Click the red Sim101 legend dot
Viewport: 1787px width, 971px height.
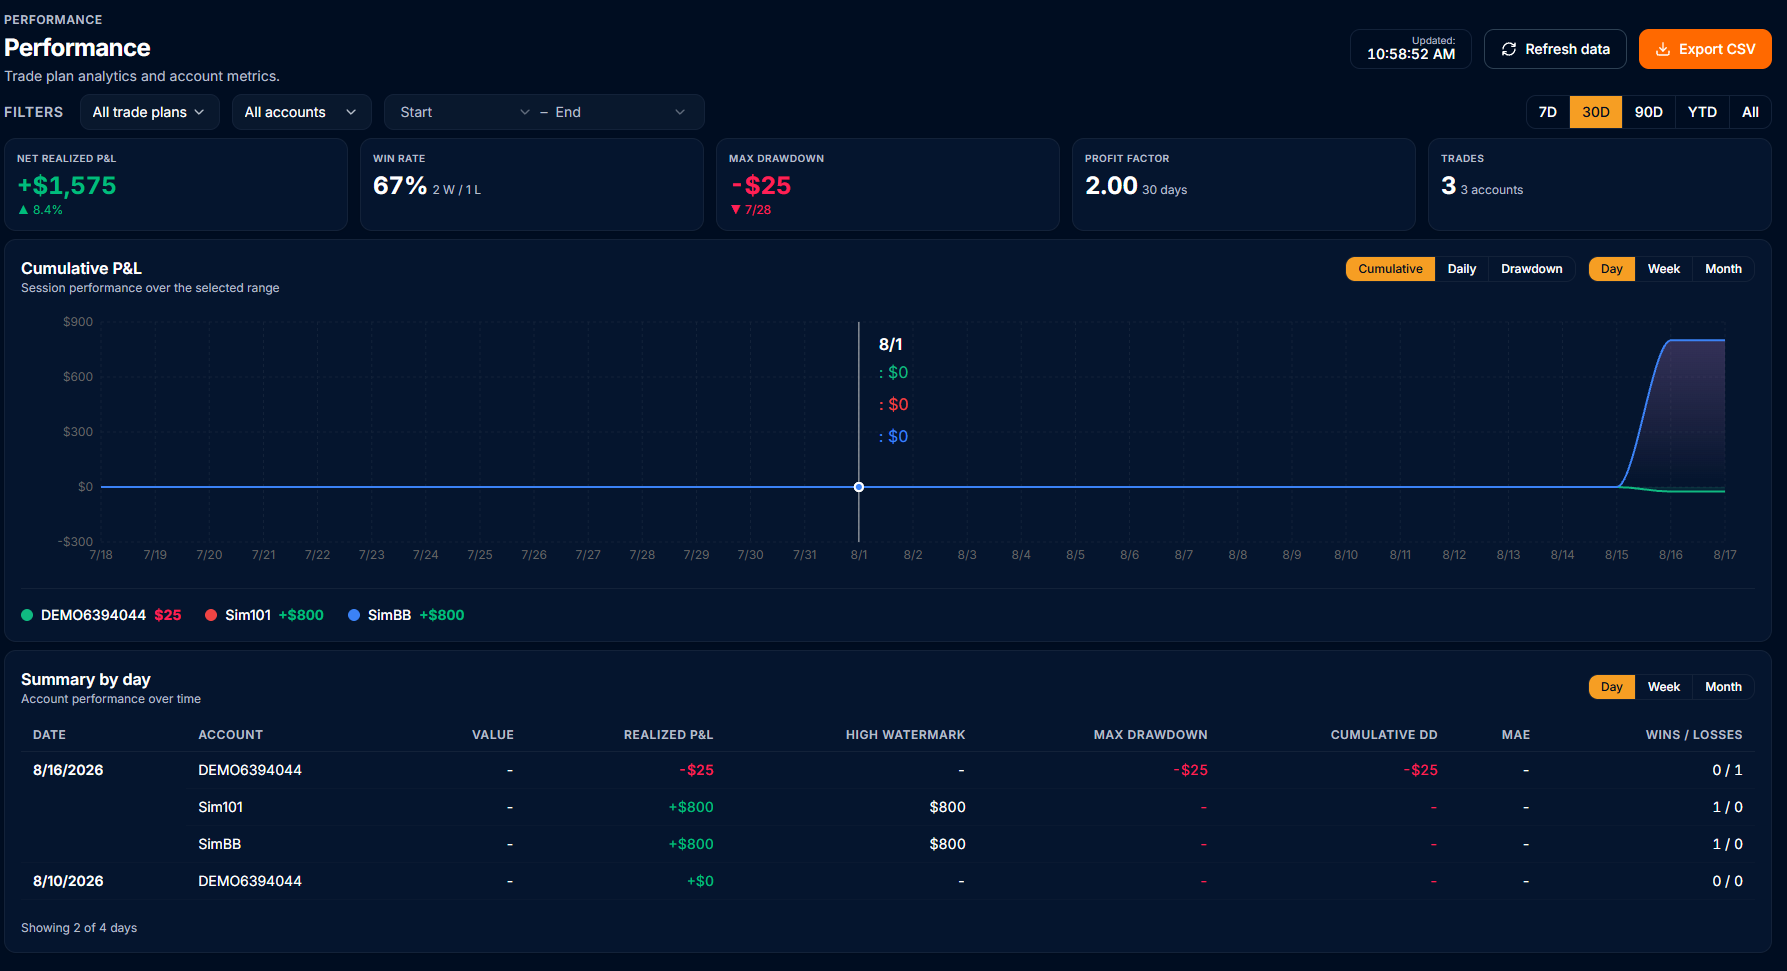(x=211, y=615)
